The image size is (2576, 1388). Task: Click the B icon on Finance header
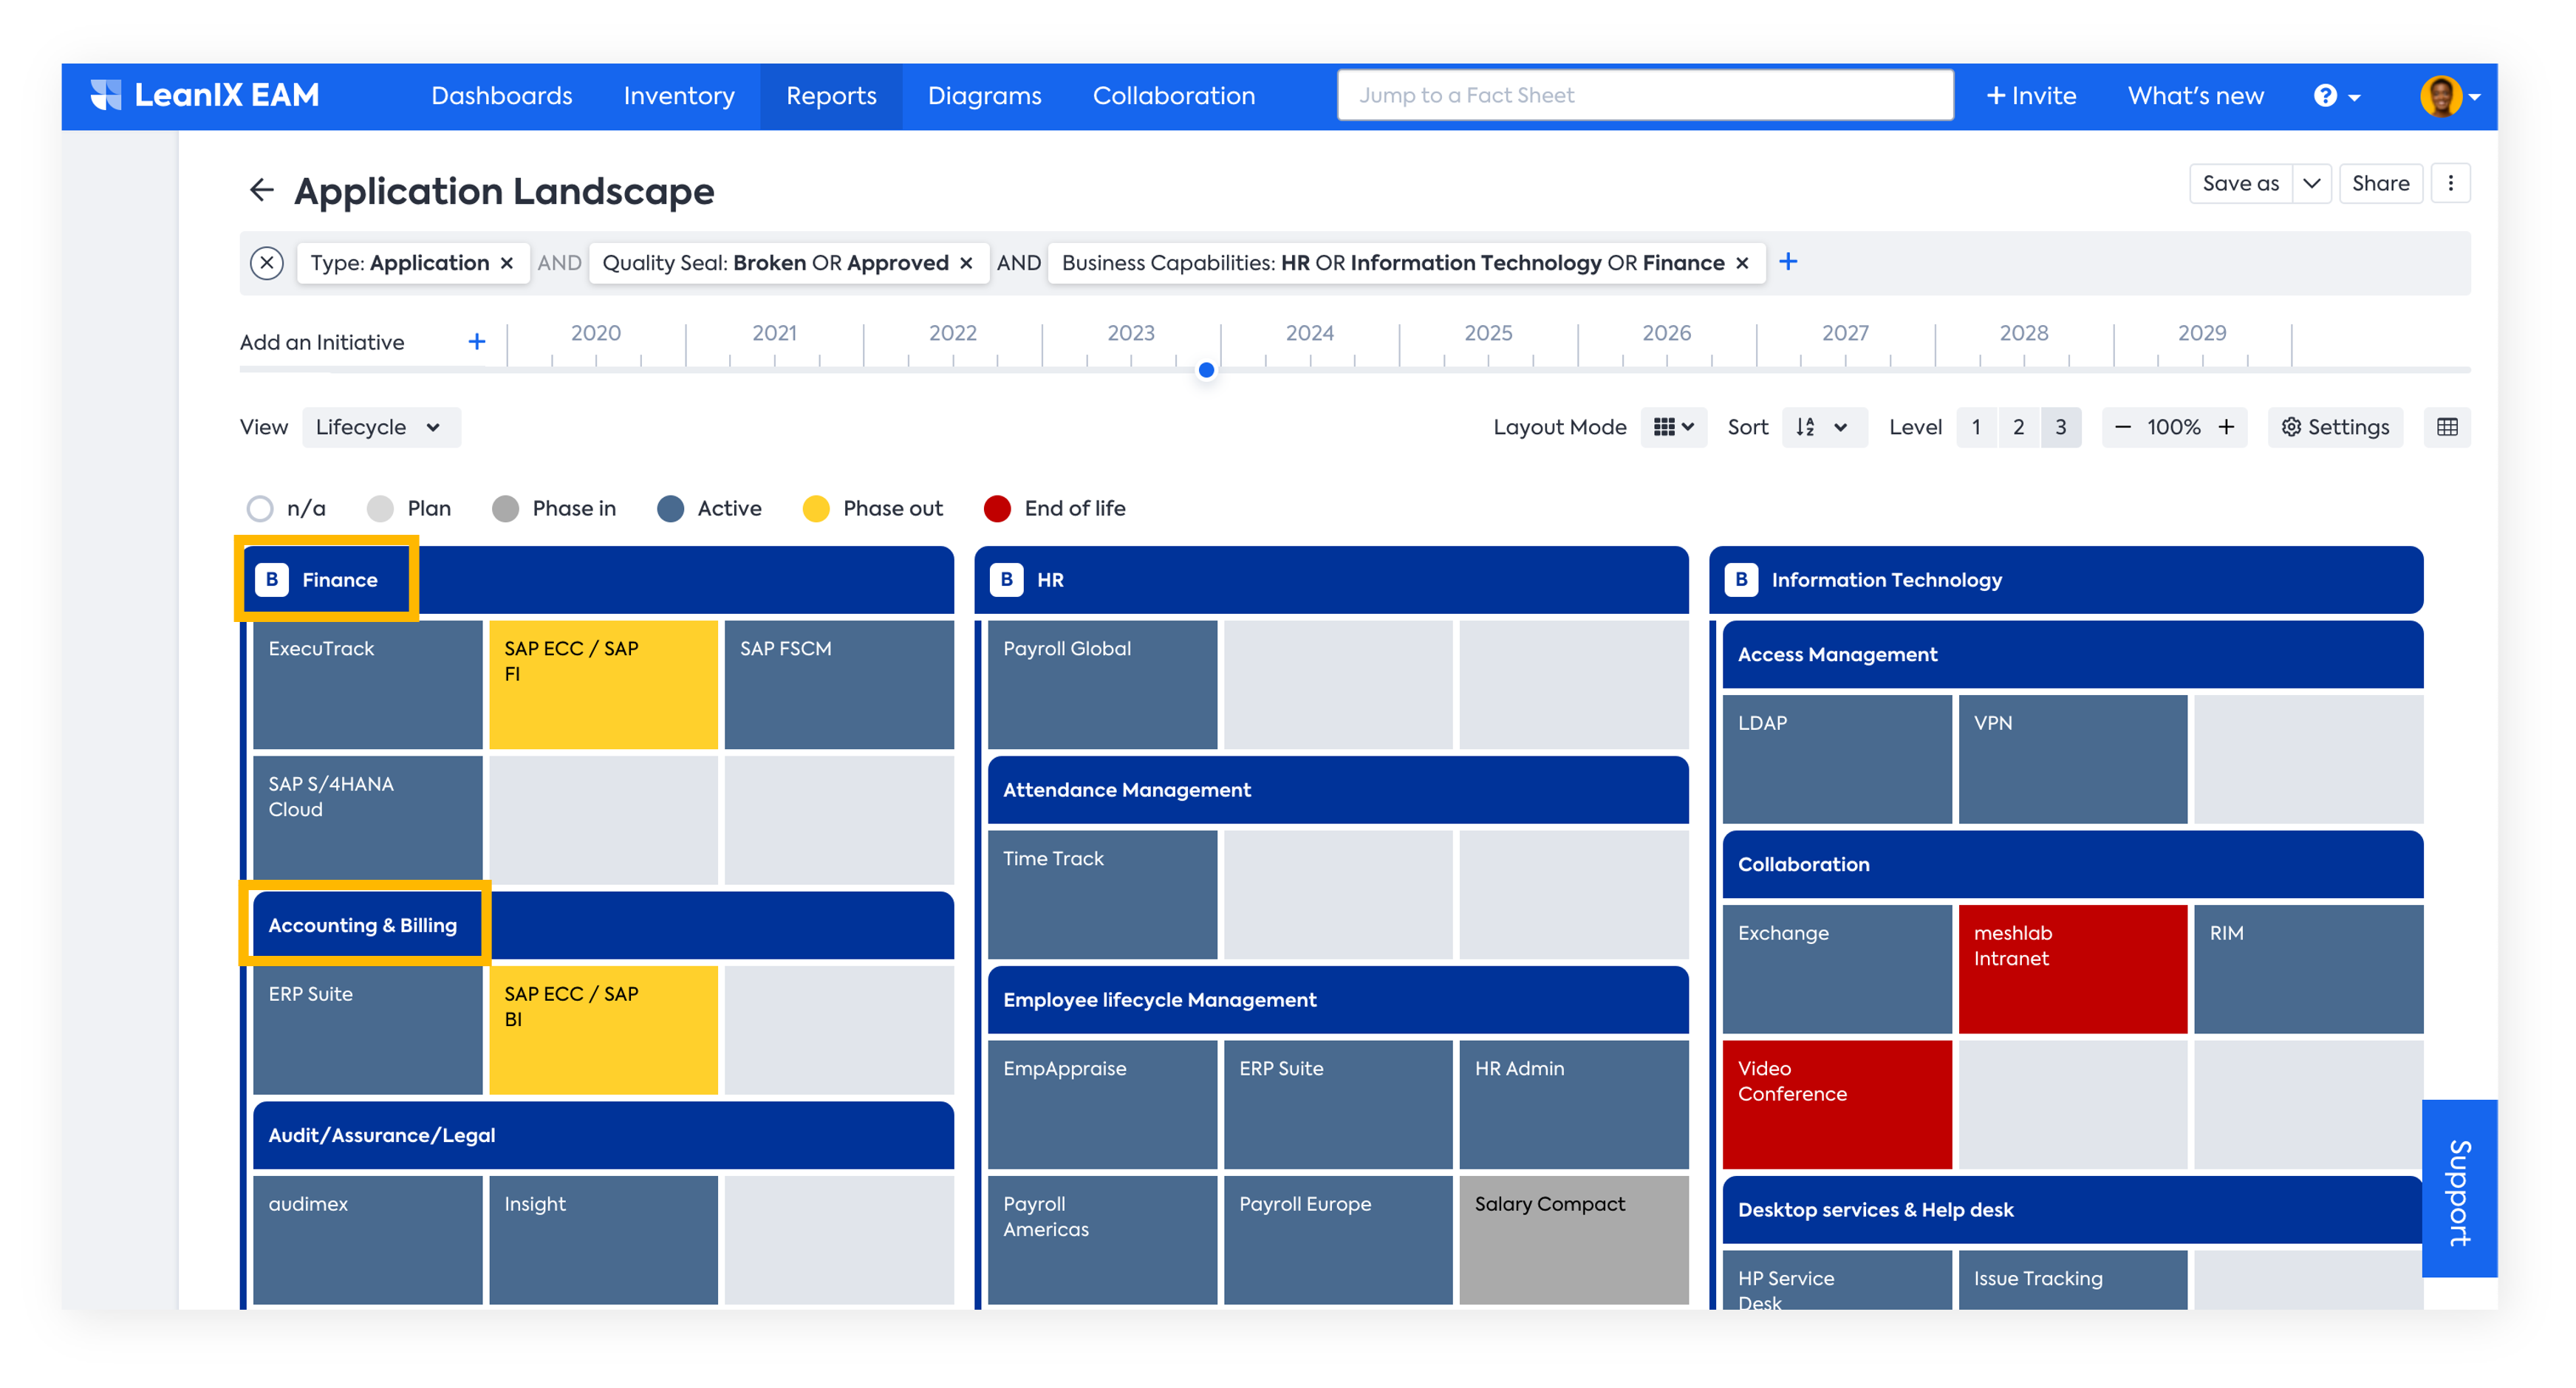272,580
